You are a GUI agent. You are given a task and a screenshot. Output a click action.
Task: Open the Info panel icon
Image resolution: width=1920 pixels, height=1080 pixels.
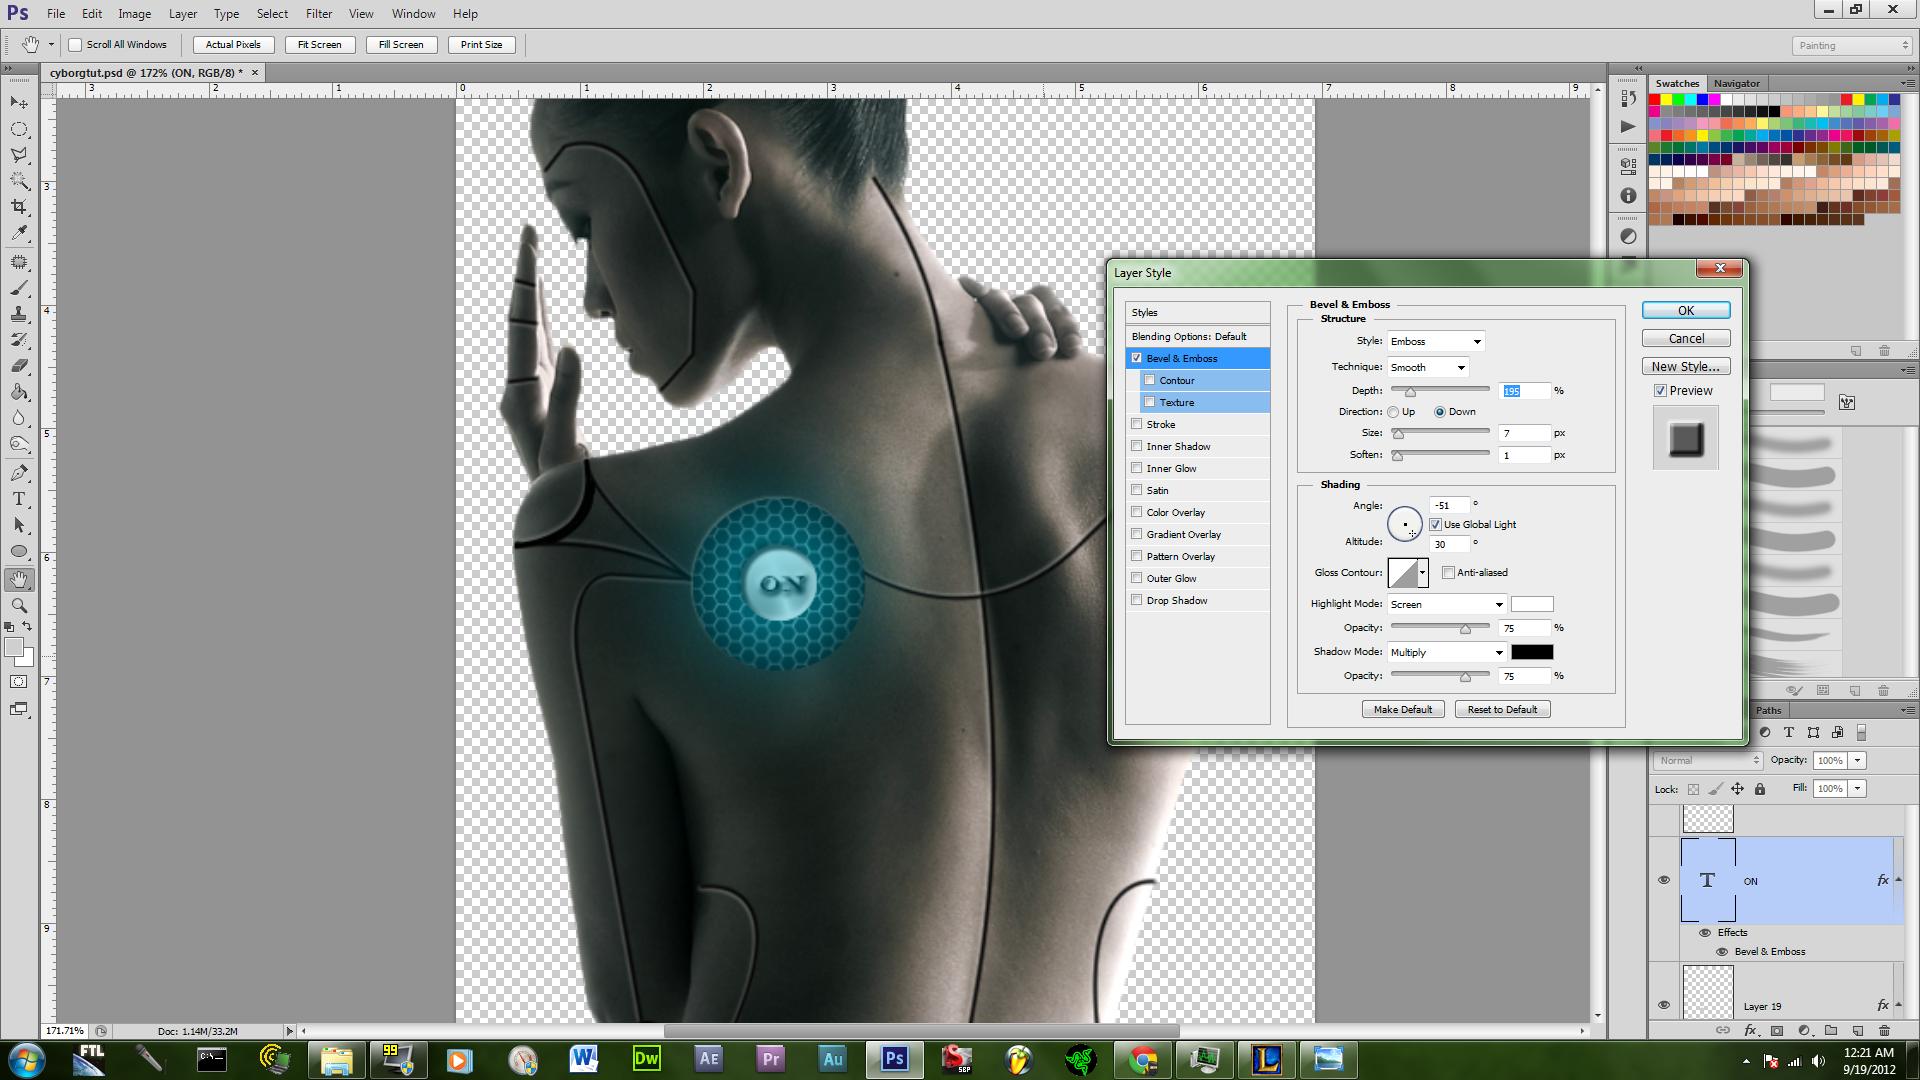[x=1628, y=196]
